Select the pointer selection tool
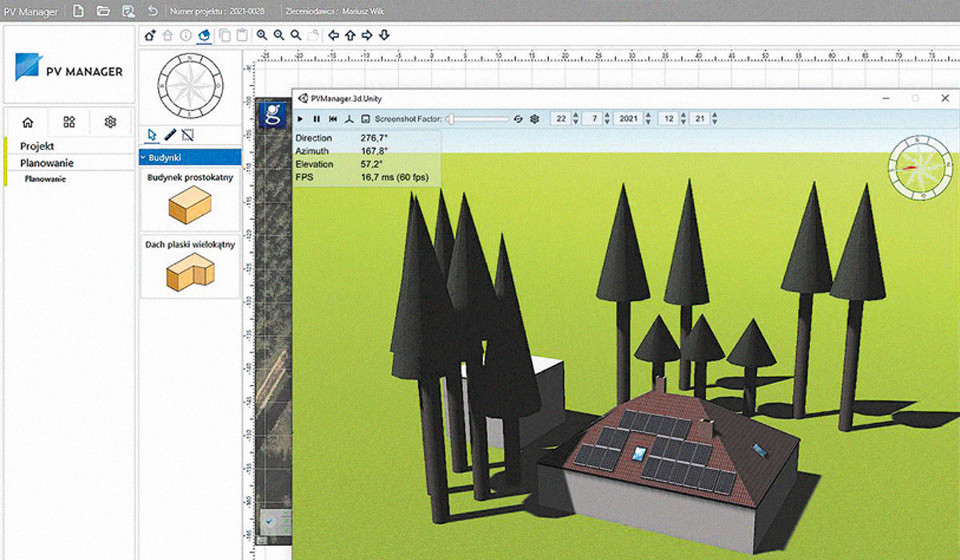Screen dimensions: 960x560 [x=152, y=135]
